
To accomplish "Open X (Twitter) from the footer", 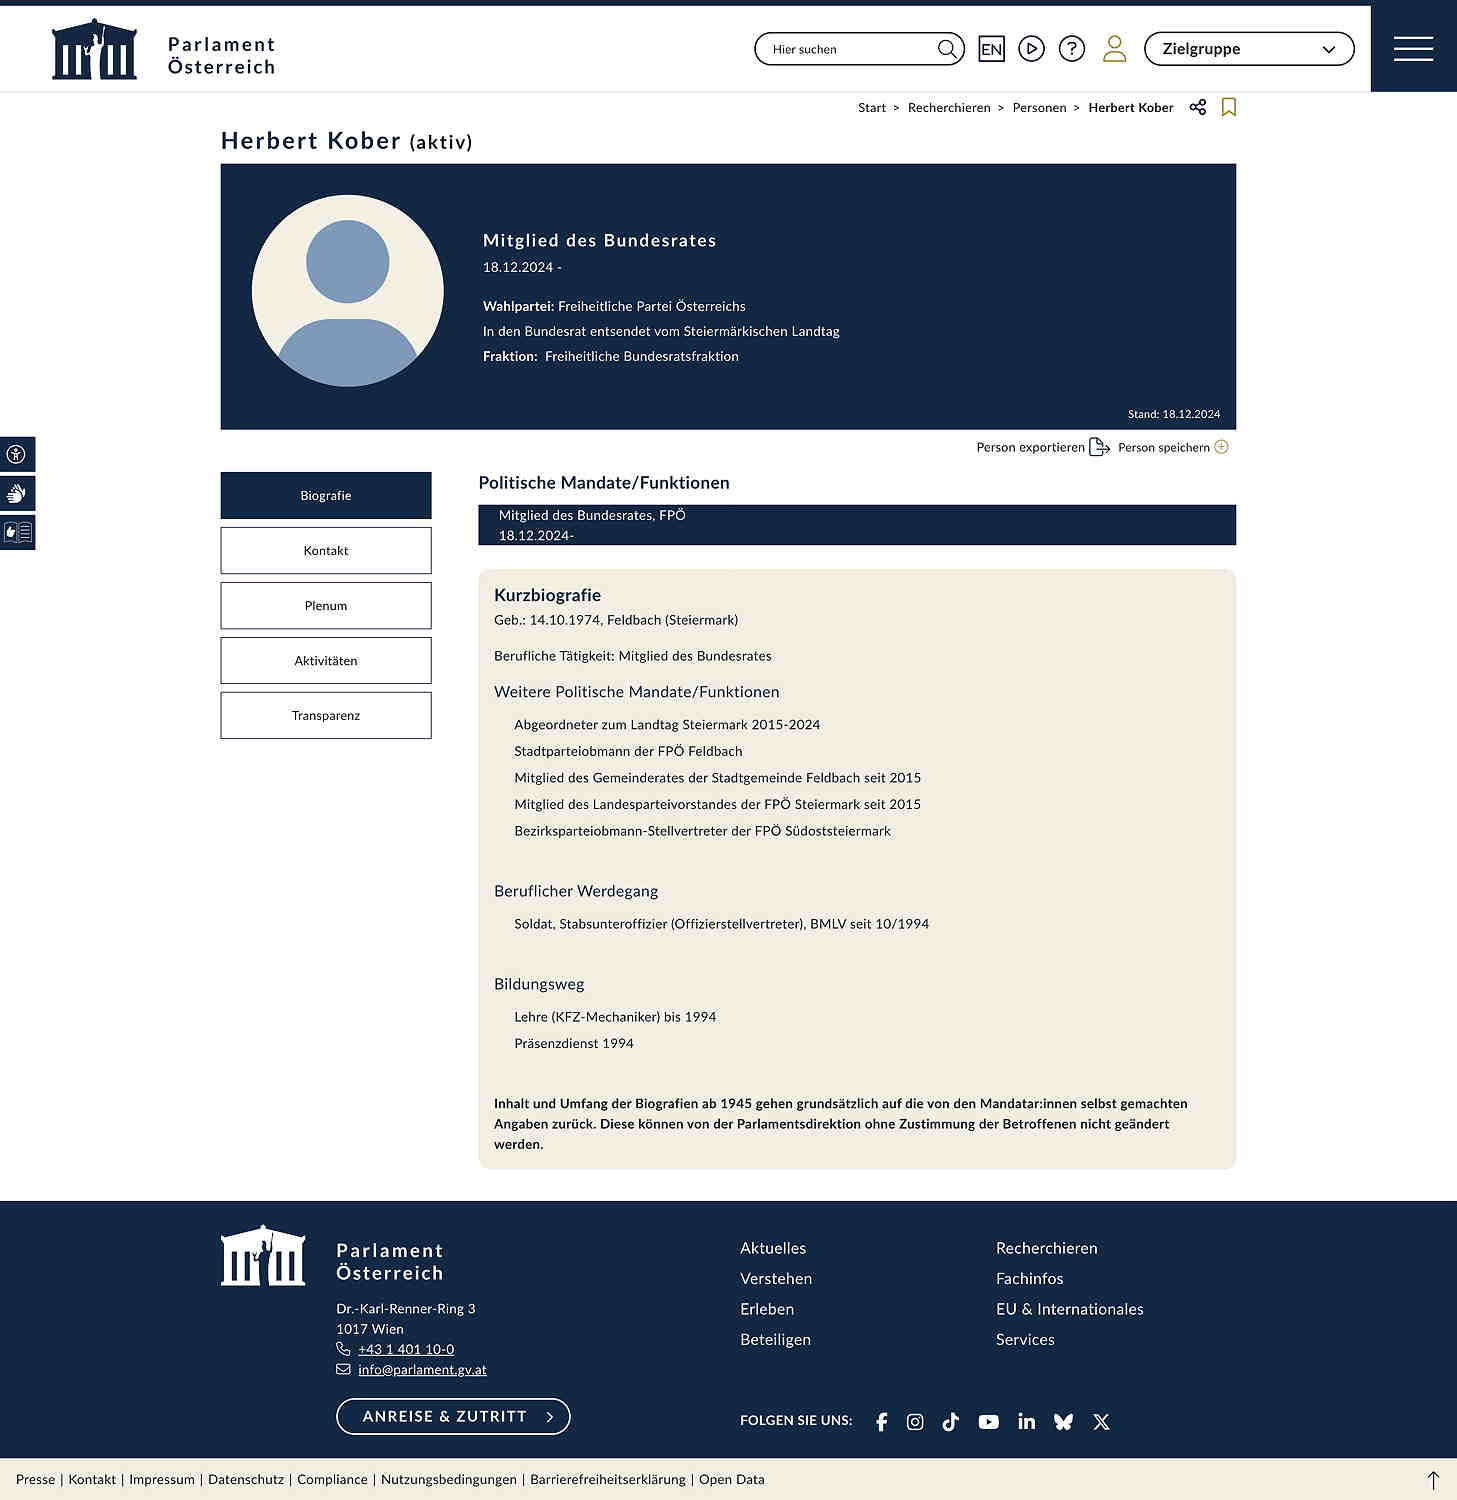I will [1101, 1422].
